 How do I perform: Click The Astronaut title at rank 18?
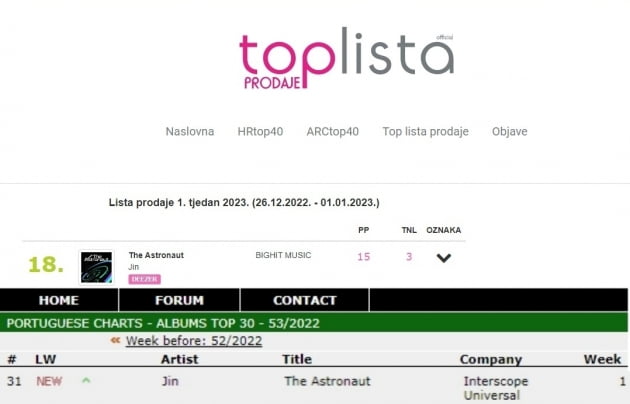tap(156, 255)
